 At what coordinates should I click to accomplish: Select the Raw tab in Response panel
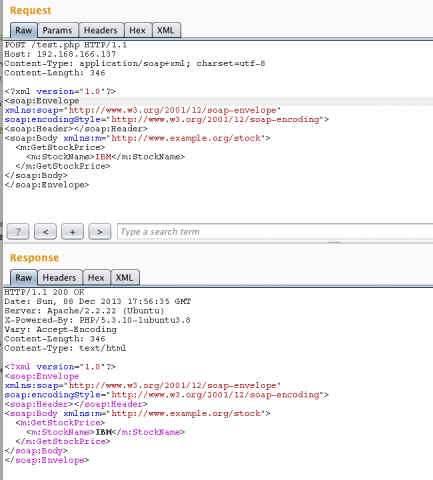(24, 278)
